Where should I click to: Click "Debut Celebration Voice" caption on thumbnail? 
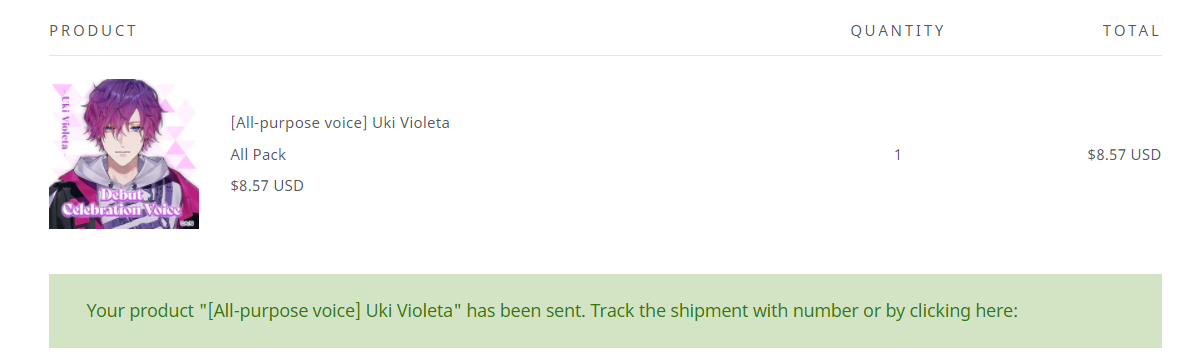[122, 202]
